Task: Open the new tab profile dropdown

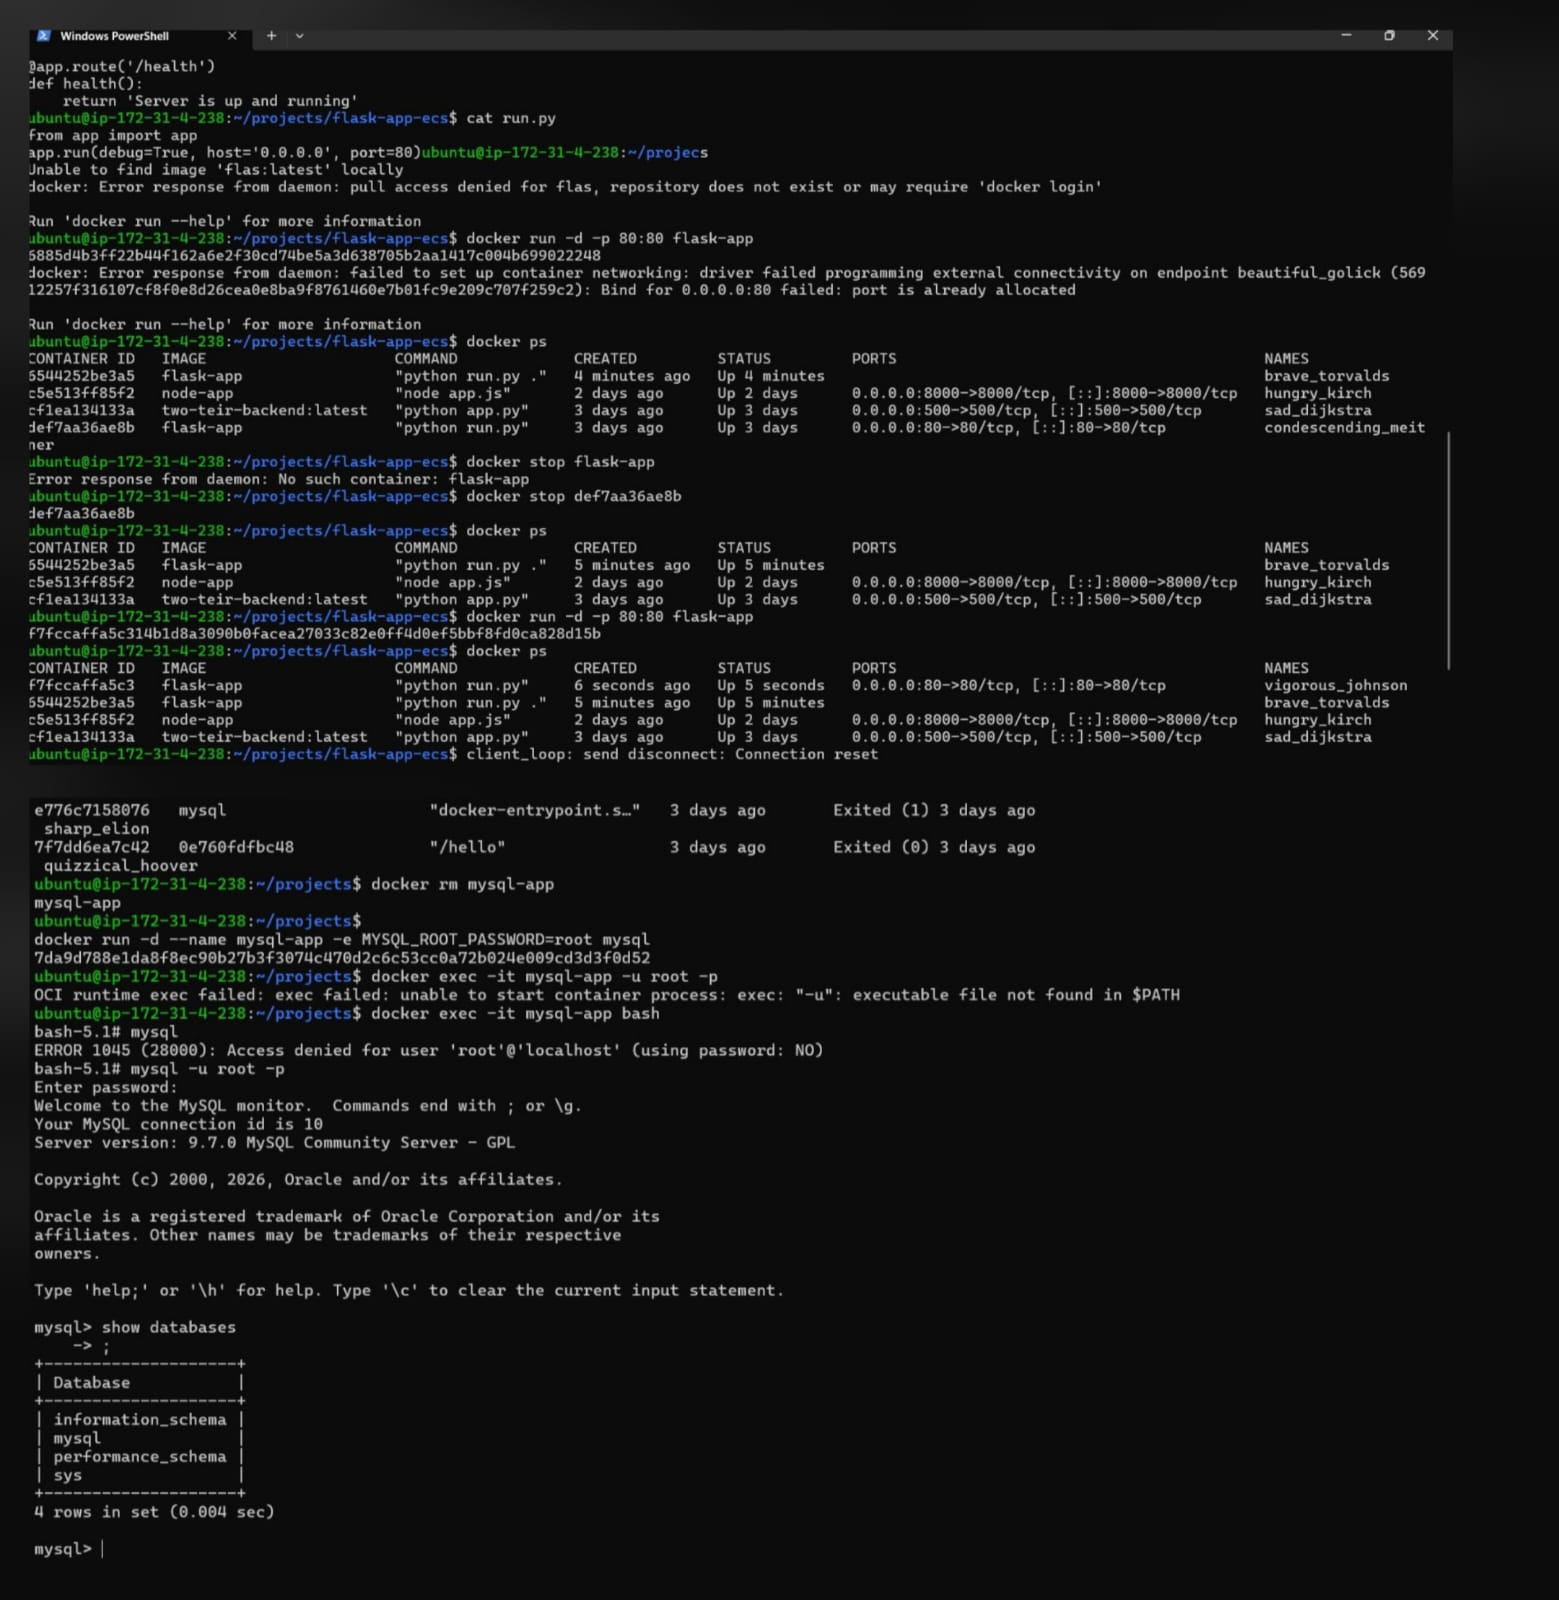Action: click(x=299, y=36)
